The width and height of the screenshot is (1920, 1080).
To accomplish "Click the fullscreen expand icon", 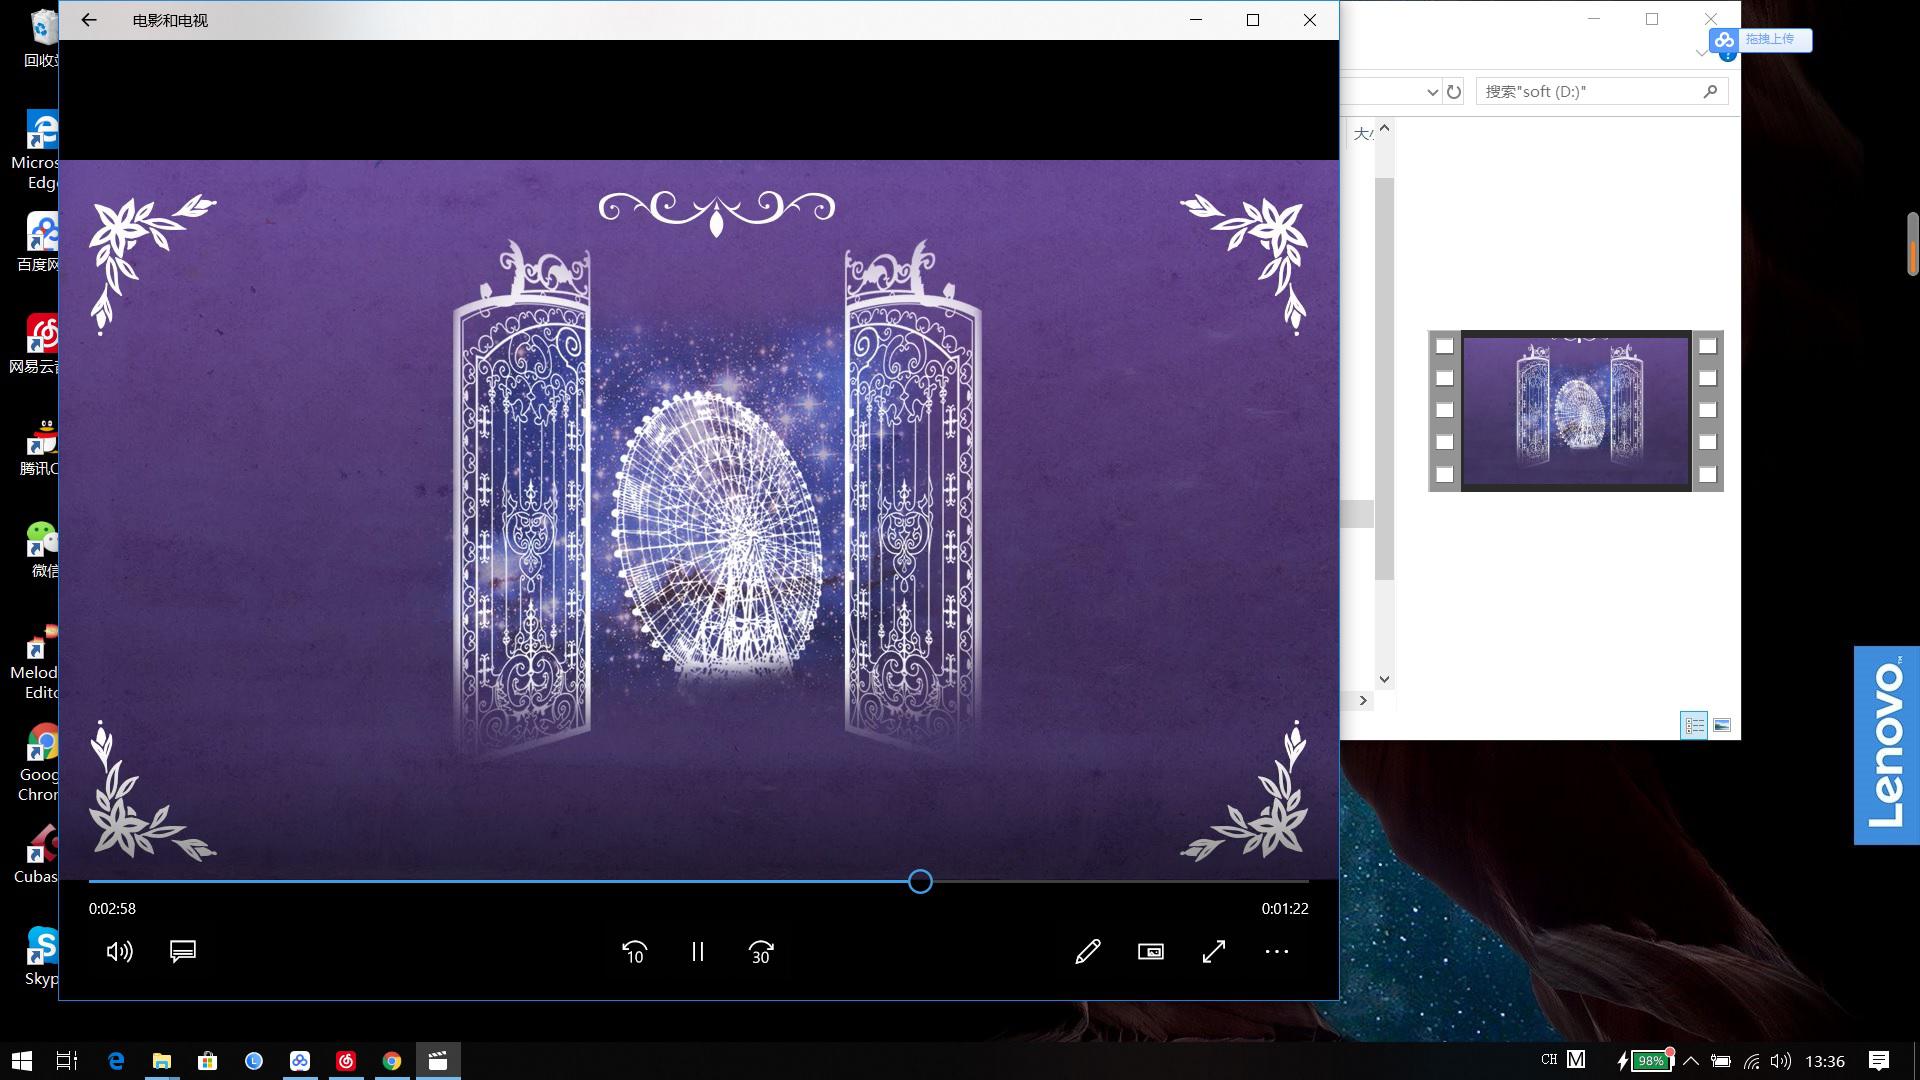I will click(x=1213, y=951).
